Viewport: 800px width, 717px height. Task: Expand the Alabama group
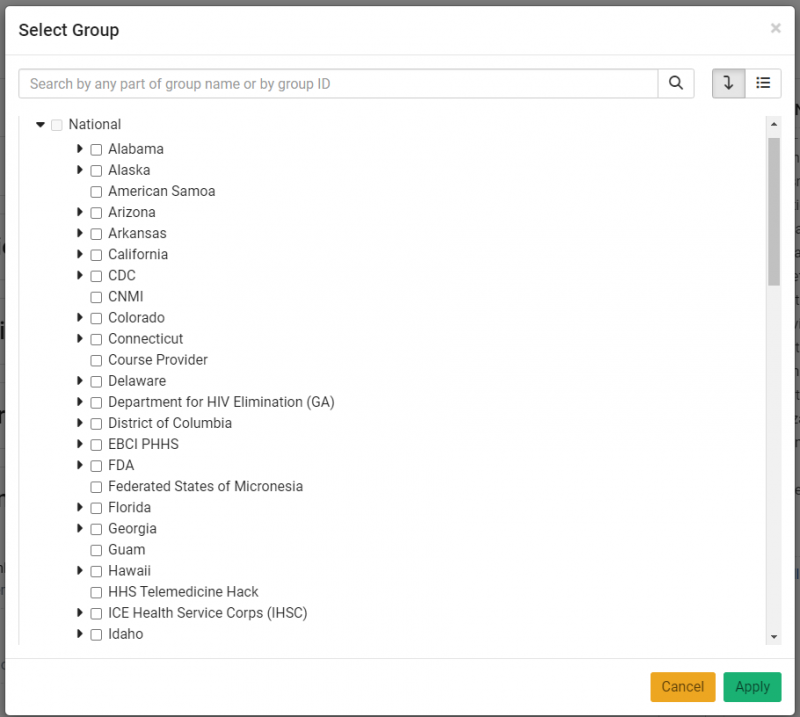[x=80, y=149]
